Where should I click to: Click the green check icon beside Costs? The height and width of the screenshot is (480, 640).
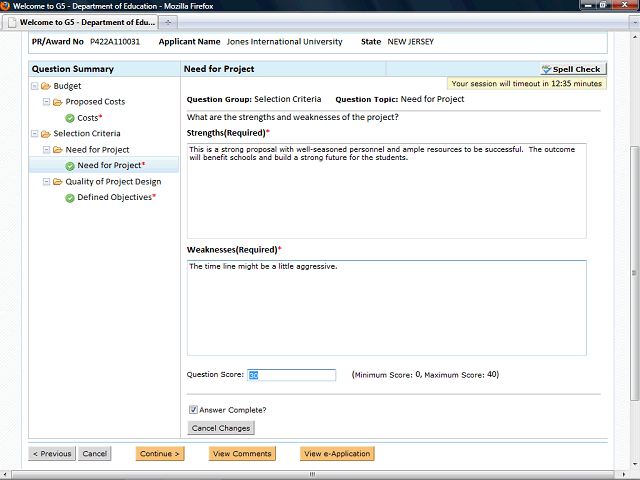pos(70,118)
